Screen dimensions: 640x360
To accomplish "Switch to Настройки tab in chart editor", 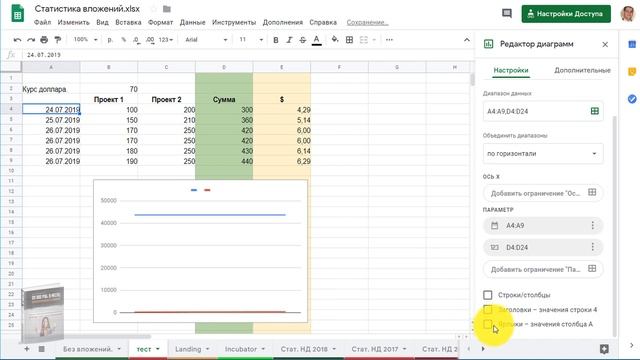I will [511, 70].
